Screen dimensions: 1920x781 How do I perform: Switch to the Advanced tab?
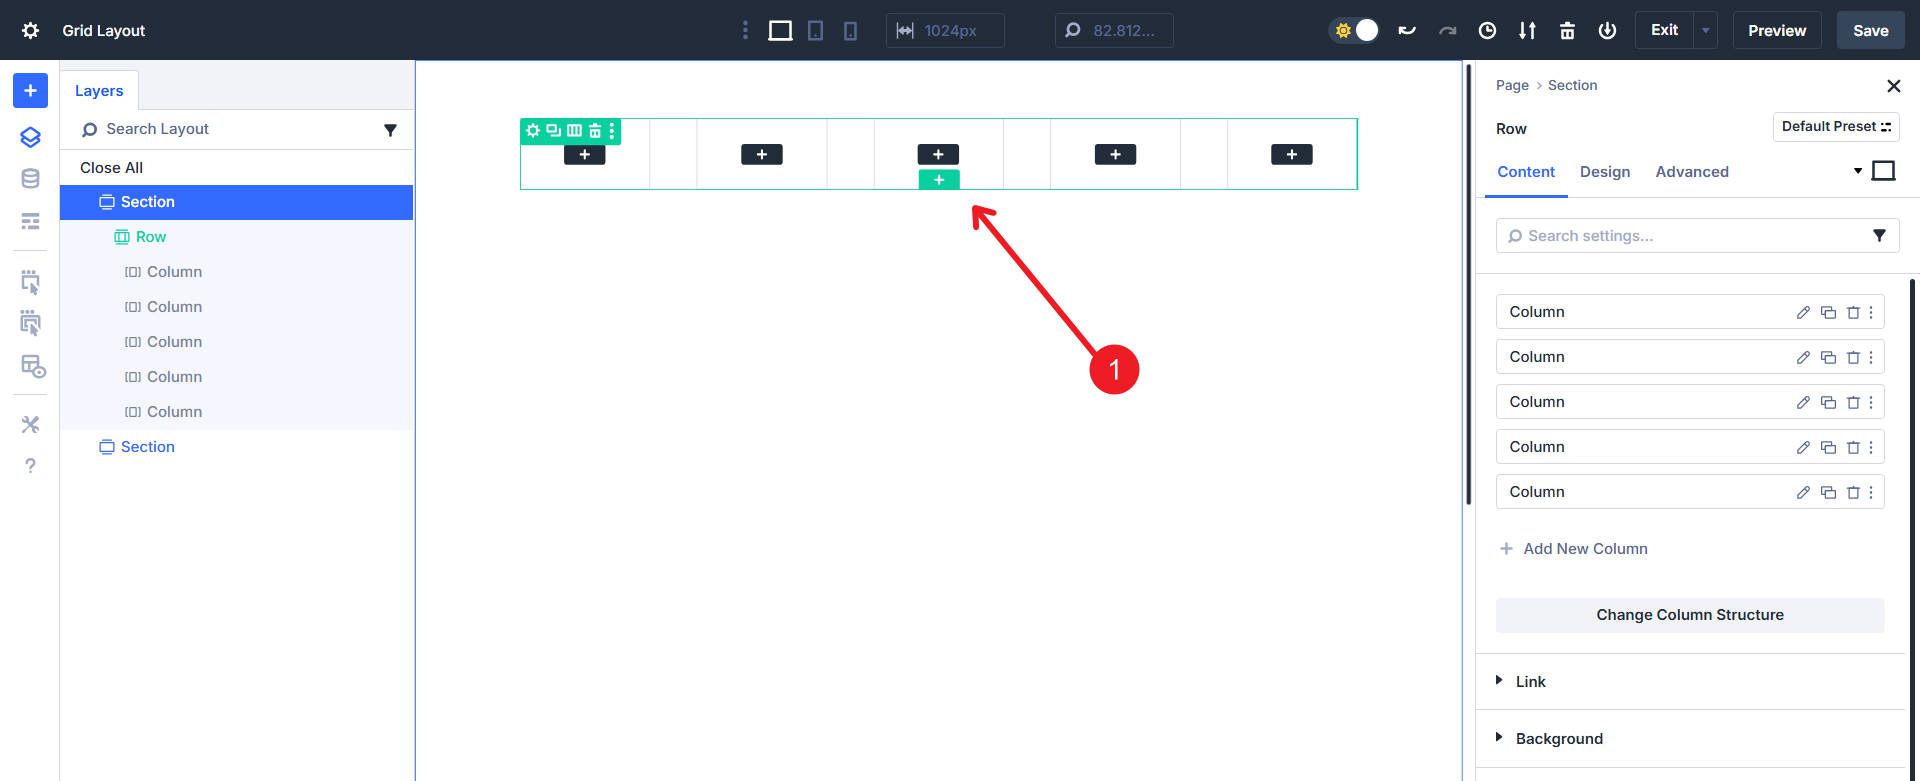click(1692, 172)
